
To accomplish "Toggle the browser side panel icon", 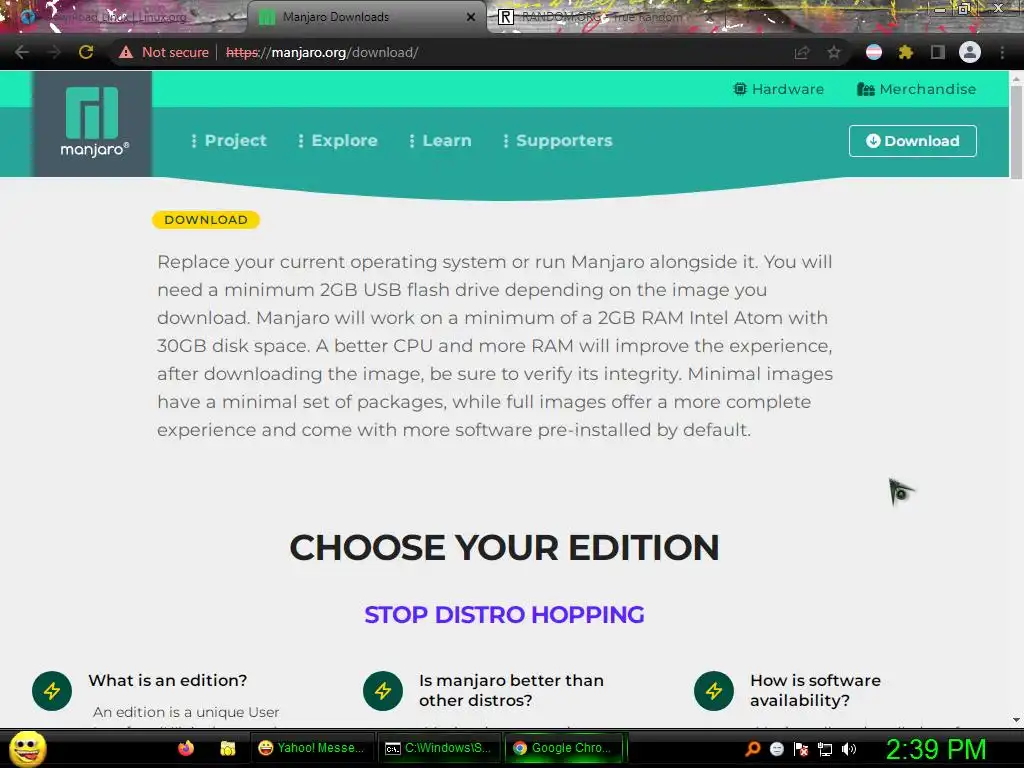I will (938, 52).
